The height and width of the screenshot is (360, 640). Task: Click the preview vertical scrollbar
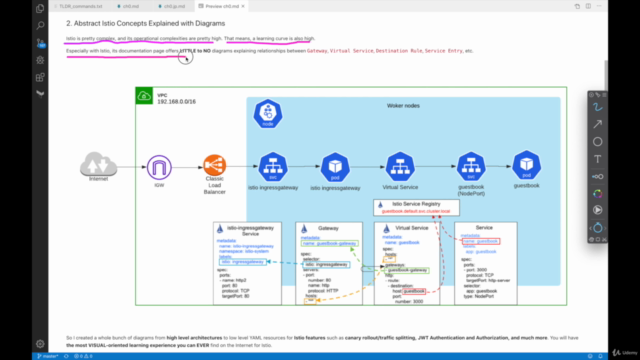pos(606,76)
